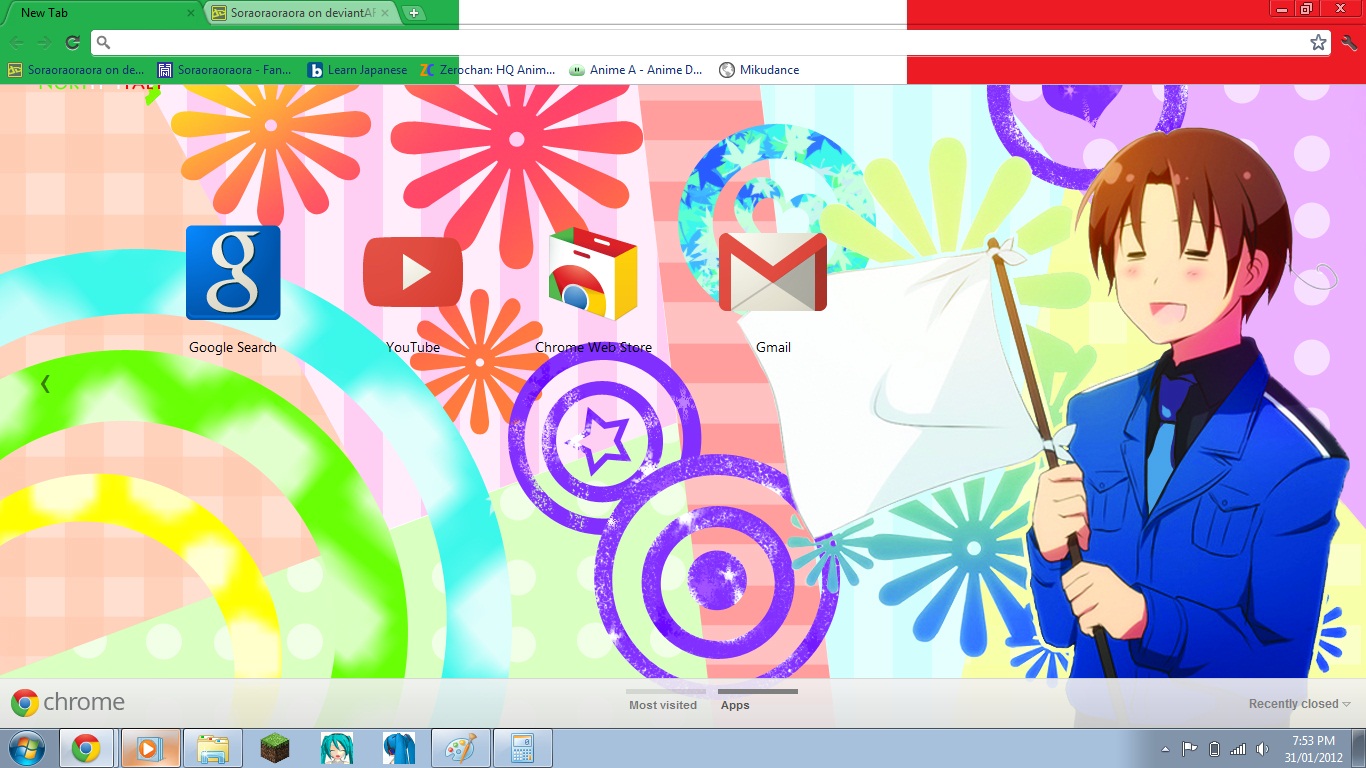Open Windows Media Player from taskbar

click(x=150, y=748)
